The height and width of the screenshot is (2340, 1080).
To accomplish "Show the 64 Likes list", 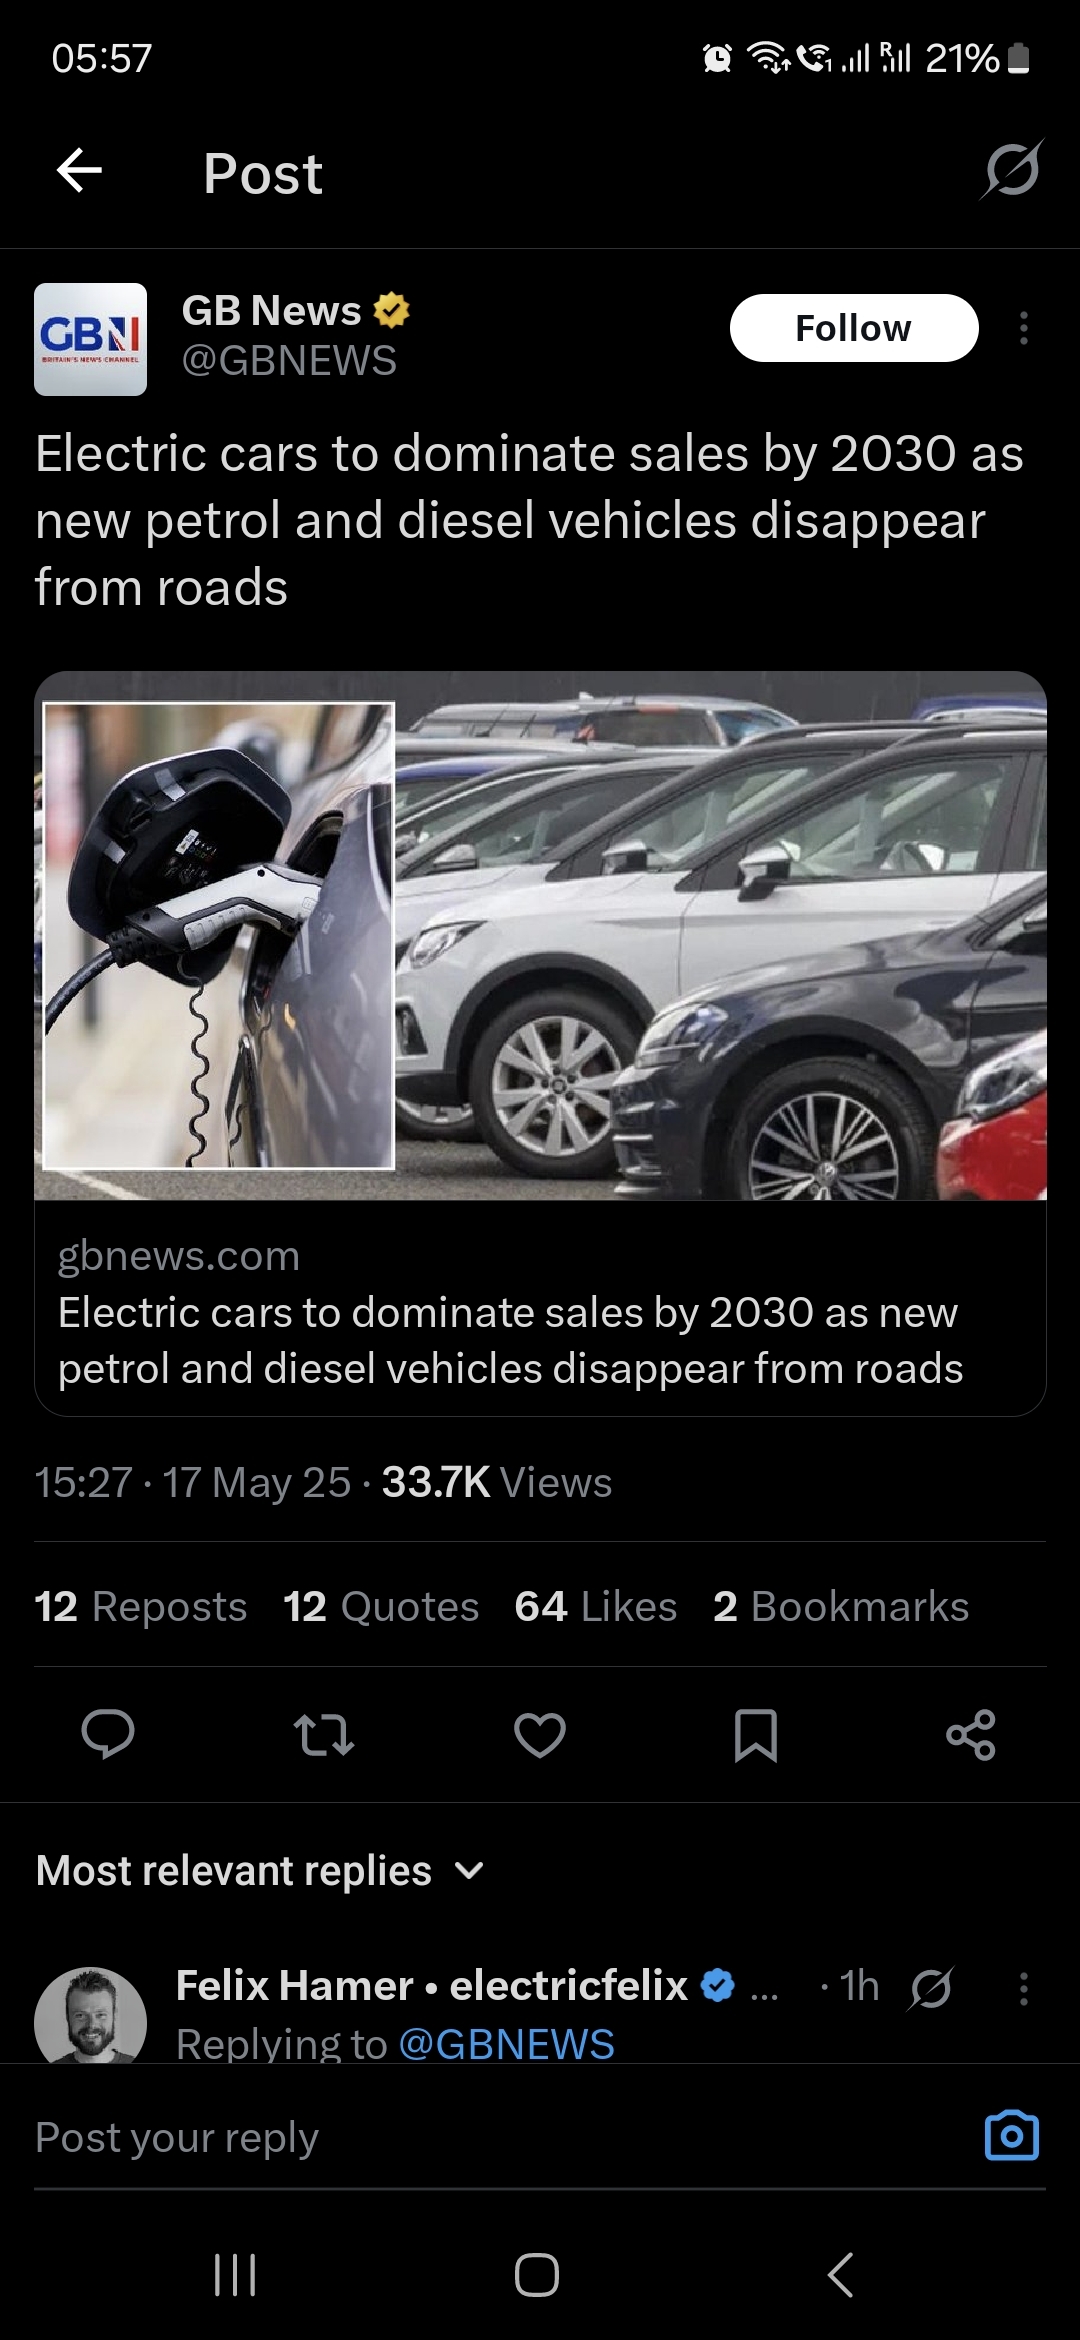I will pos(596,1606).
